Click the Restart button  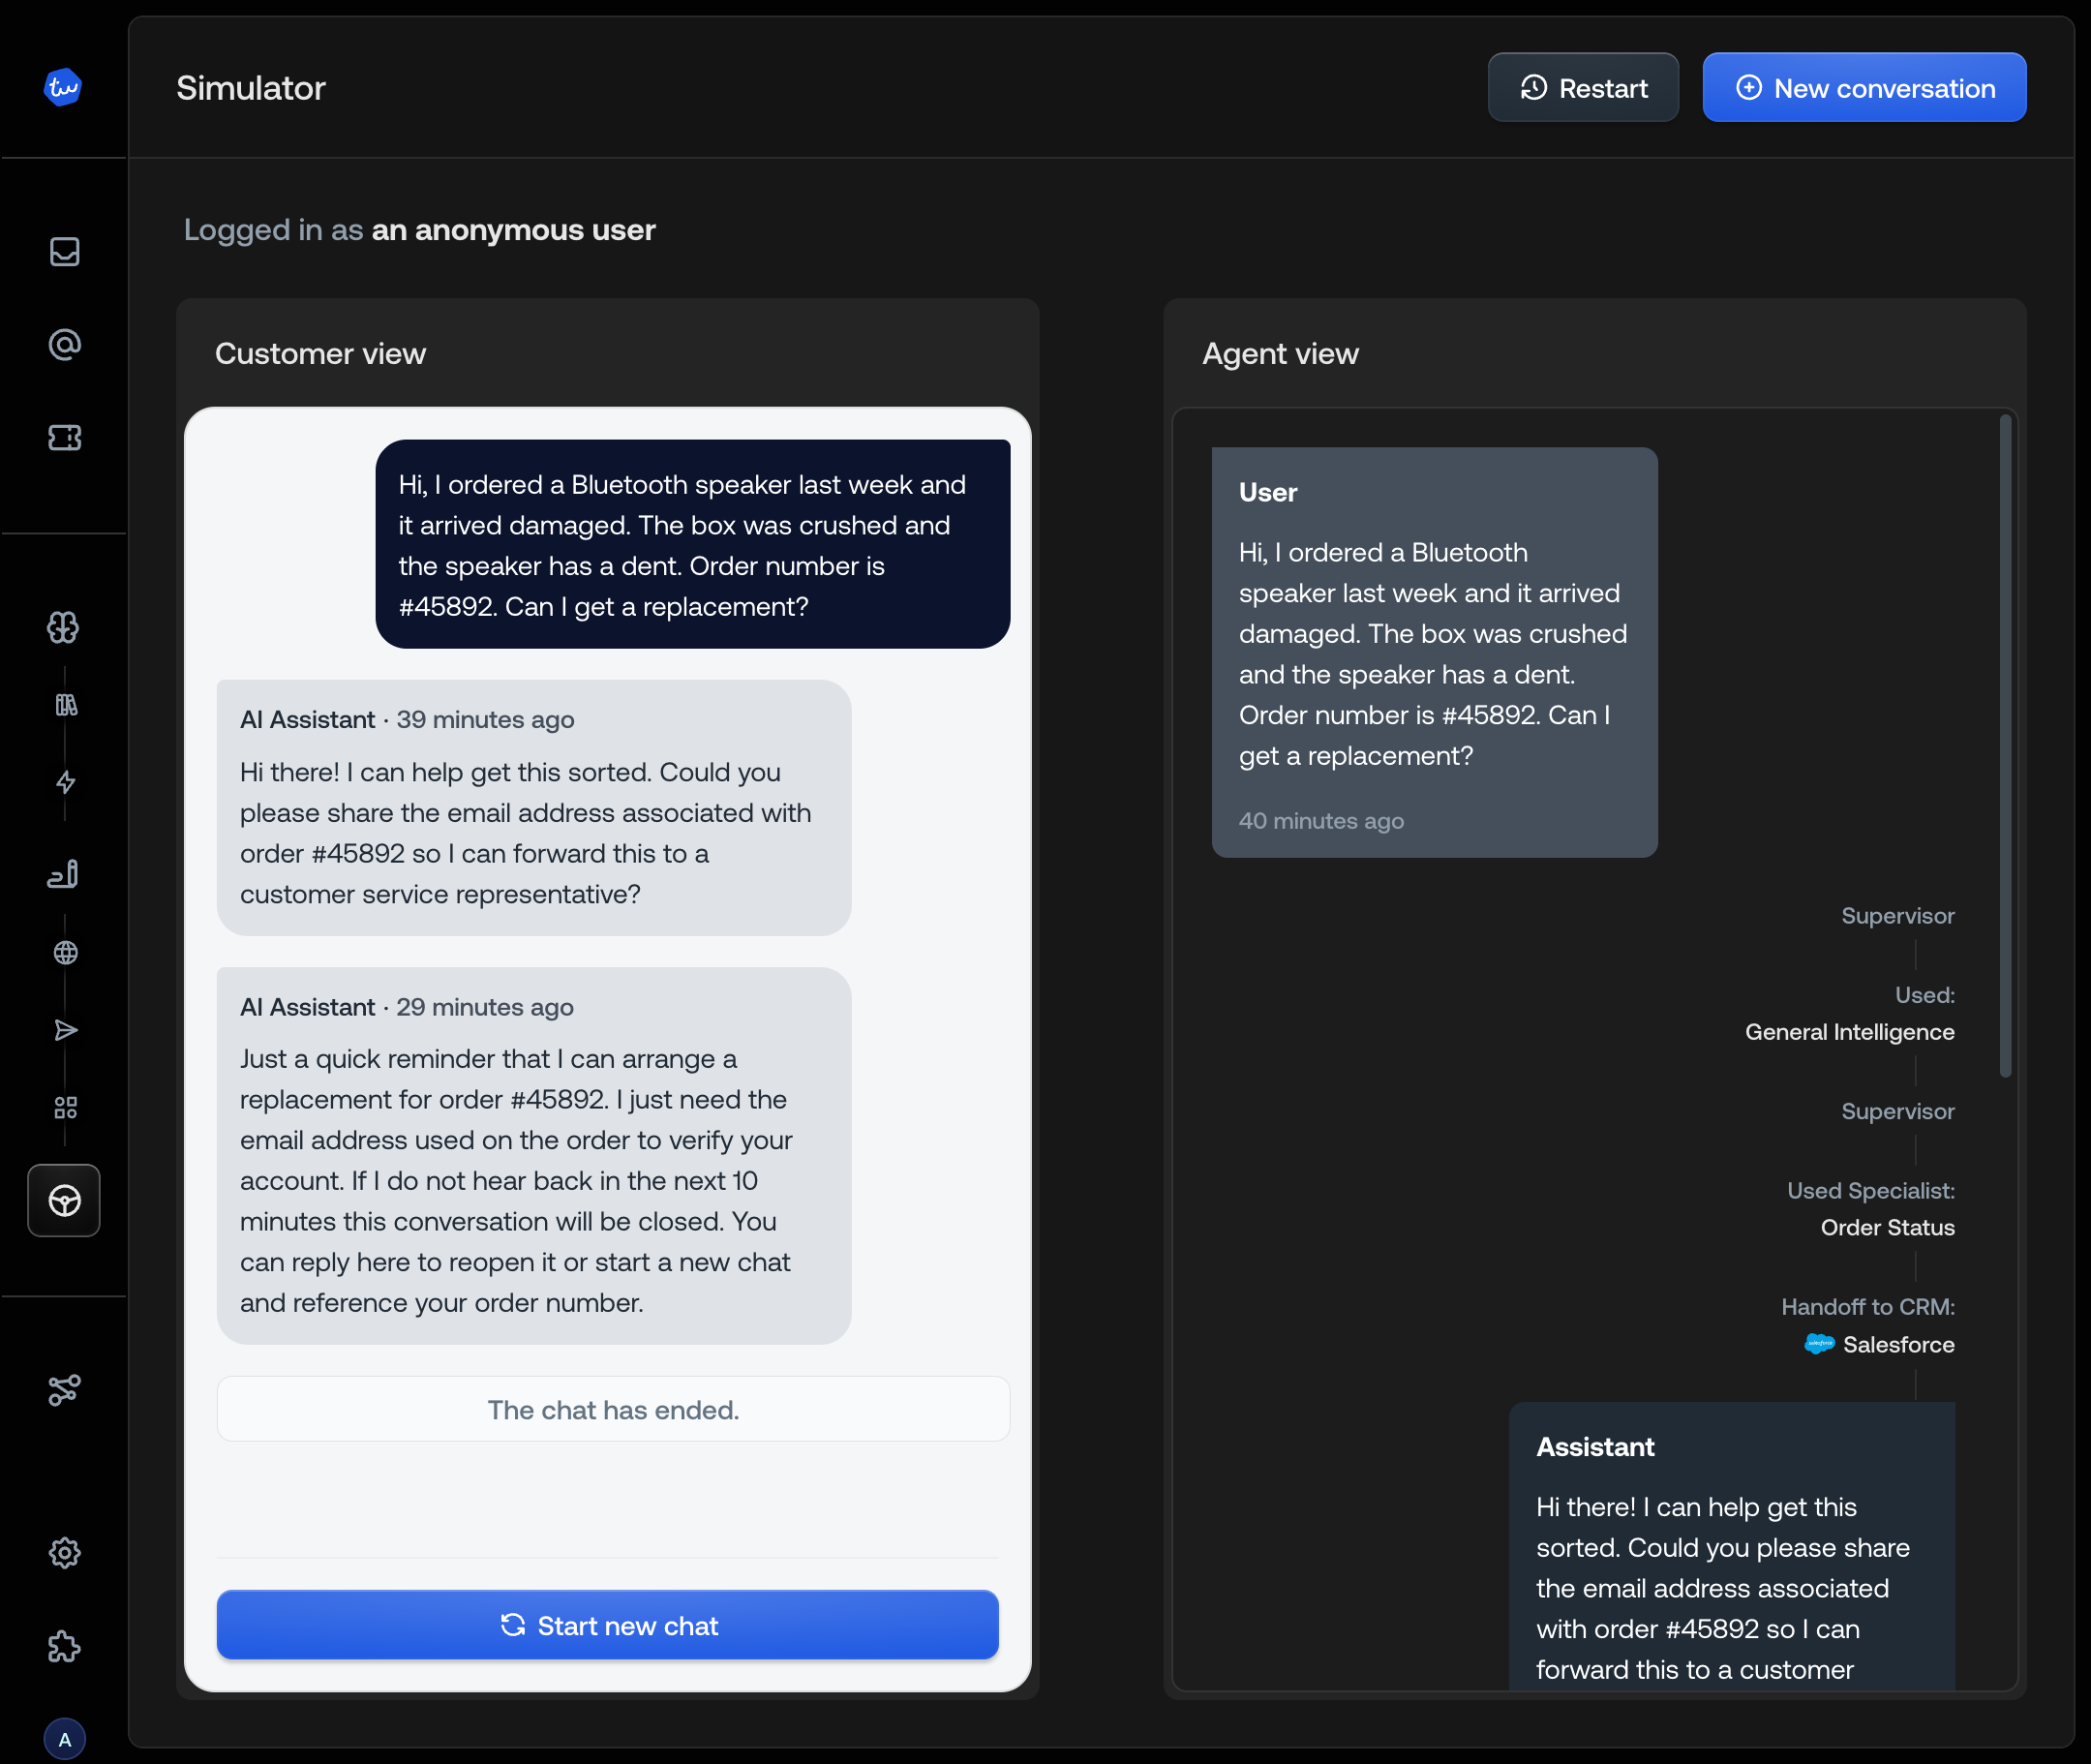tap(1583, 88)
